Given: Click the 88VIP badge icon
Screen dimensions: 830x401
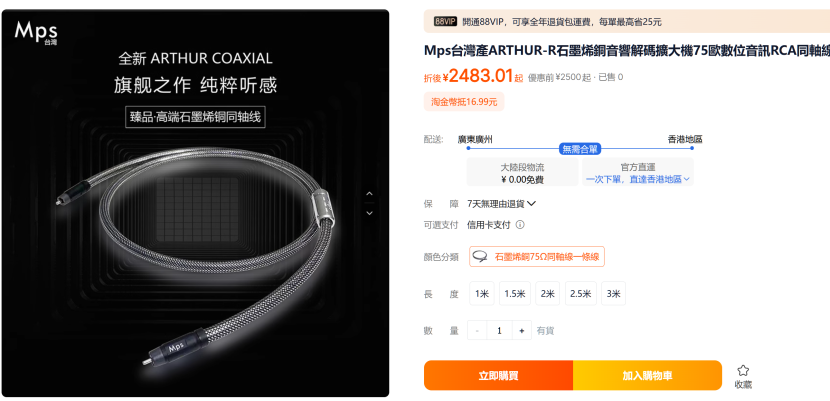Looking at the screenshot, I should pos(445,22).
